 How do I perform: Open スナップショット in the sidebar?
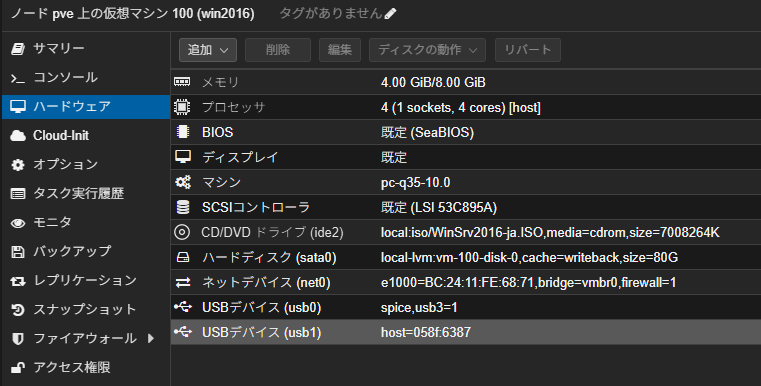[86, 309]
